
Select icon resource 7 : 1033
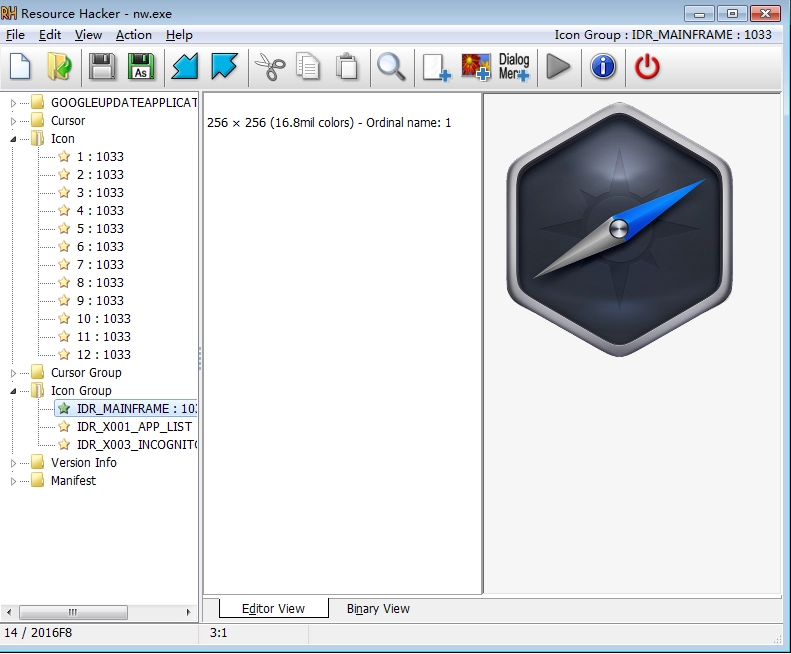coord(100,265)
